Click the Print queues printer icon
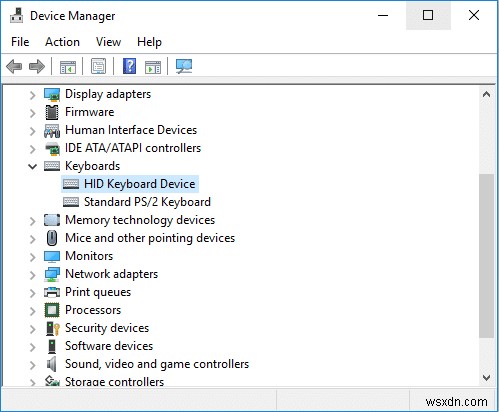 point(52,292)
